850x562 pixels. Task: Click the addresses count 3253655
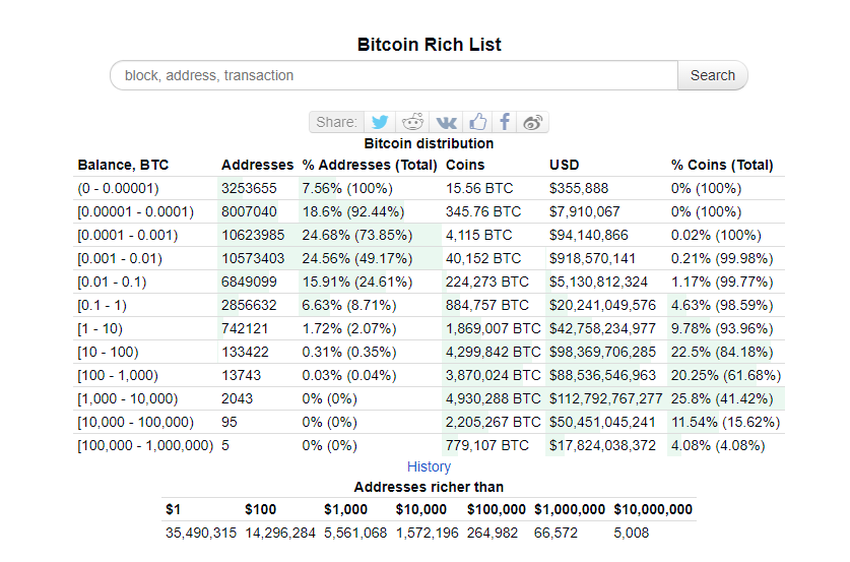249,188
